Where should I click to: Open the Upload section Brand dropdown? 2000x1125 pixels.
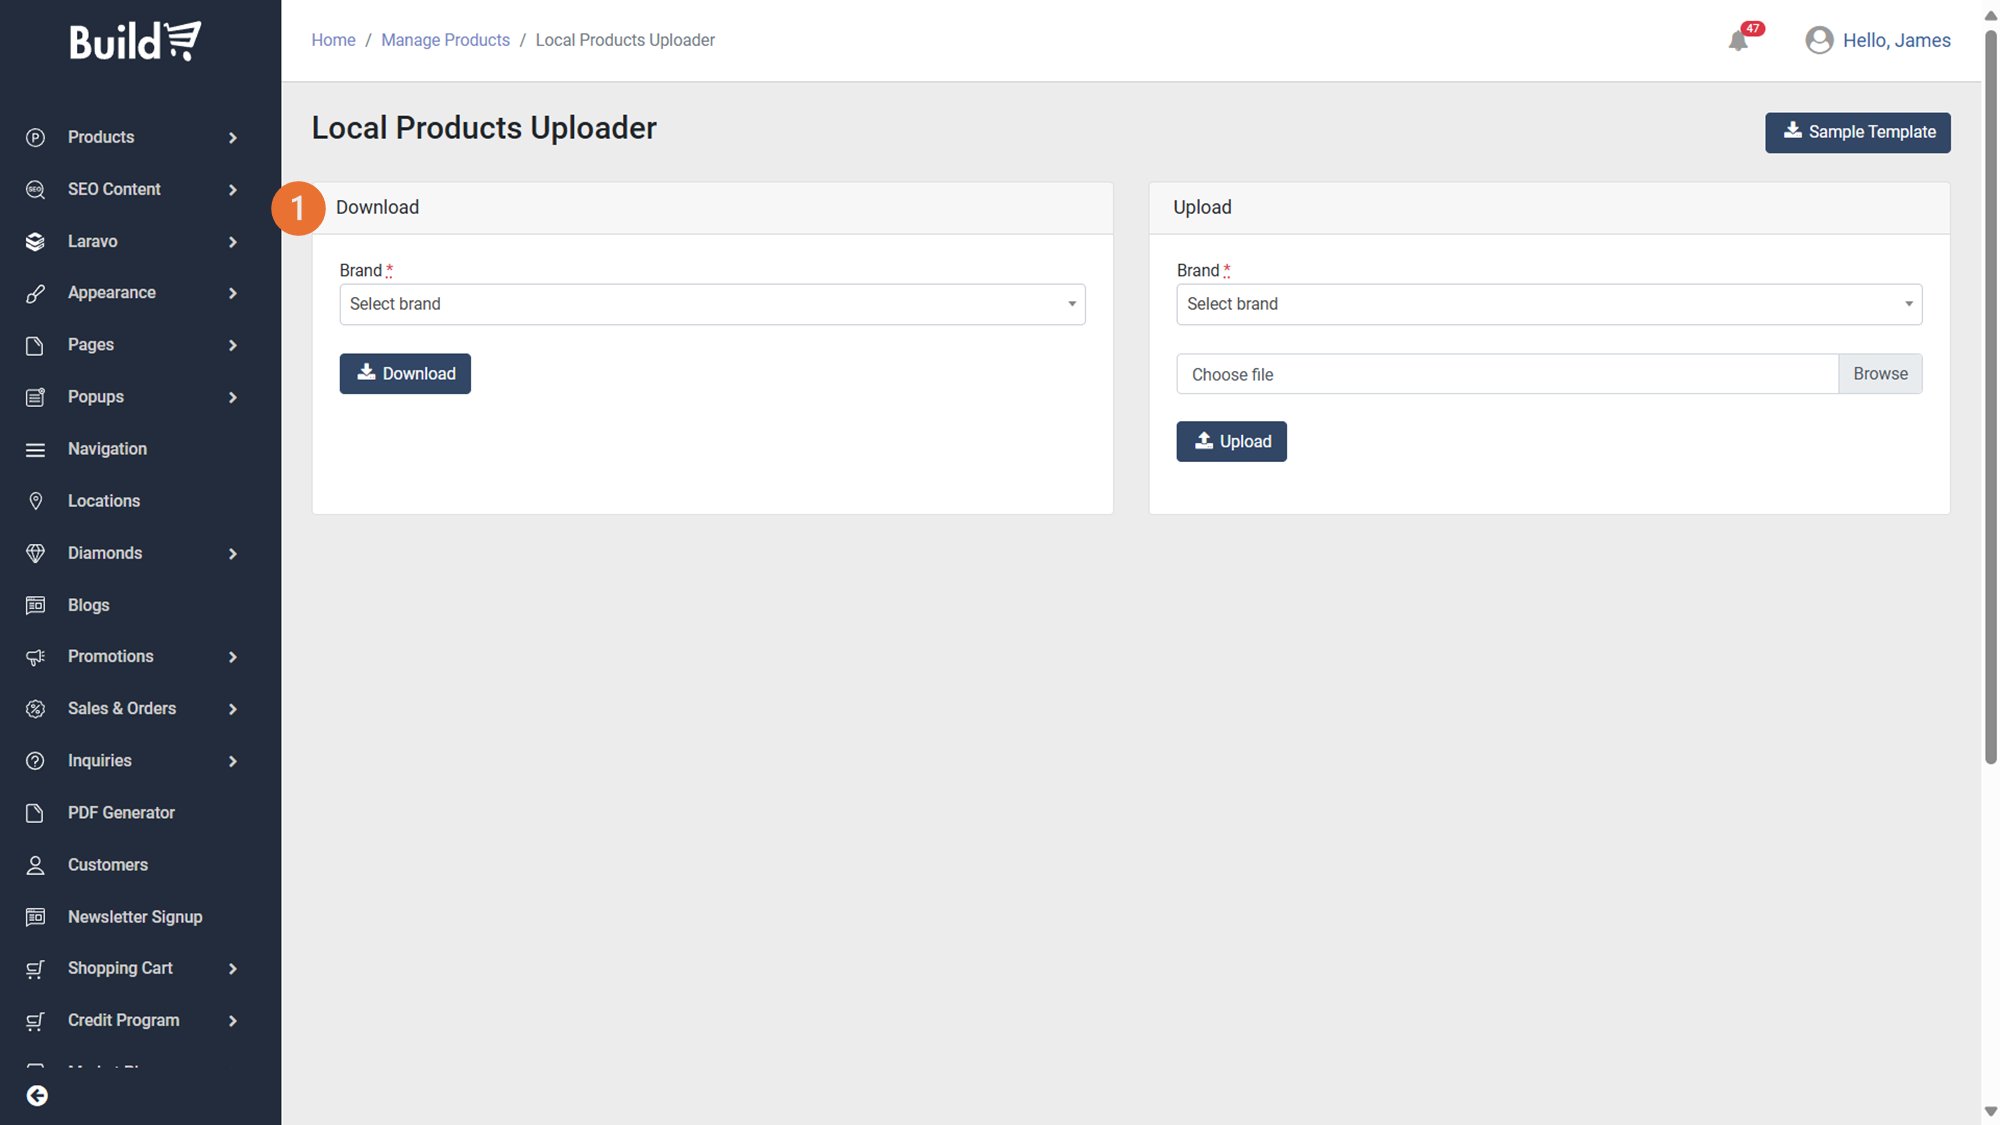coord(1548,304)
